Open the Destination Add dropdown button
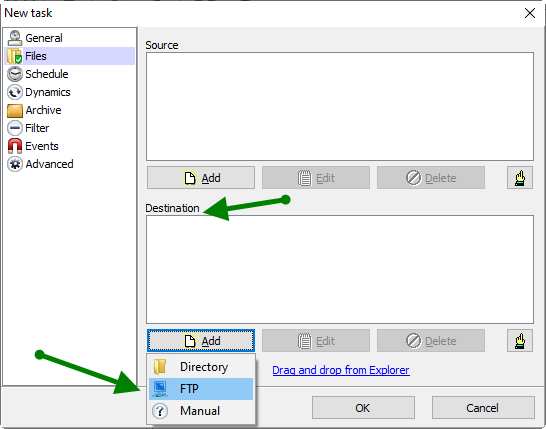Viewport: 546px width, 429px height. pyautogui.click(x=201, y=341)
